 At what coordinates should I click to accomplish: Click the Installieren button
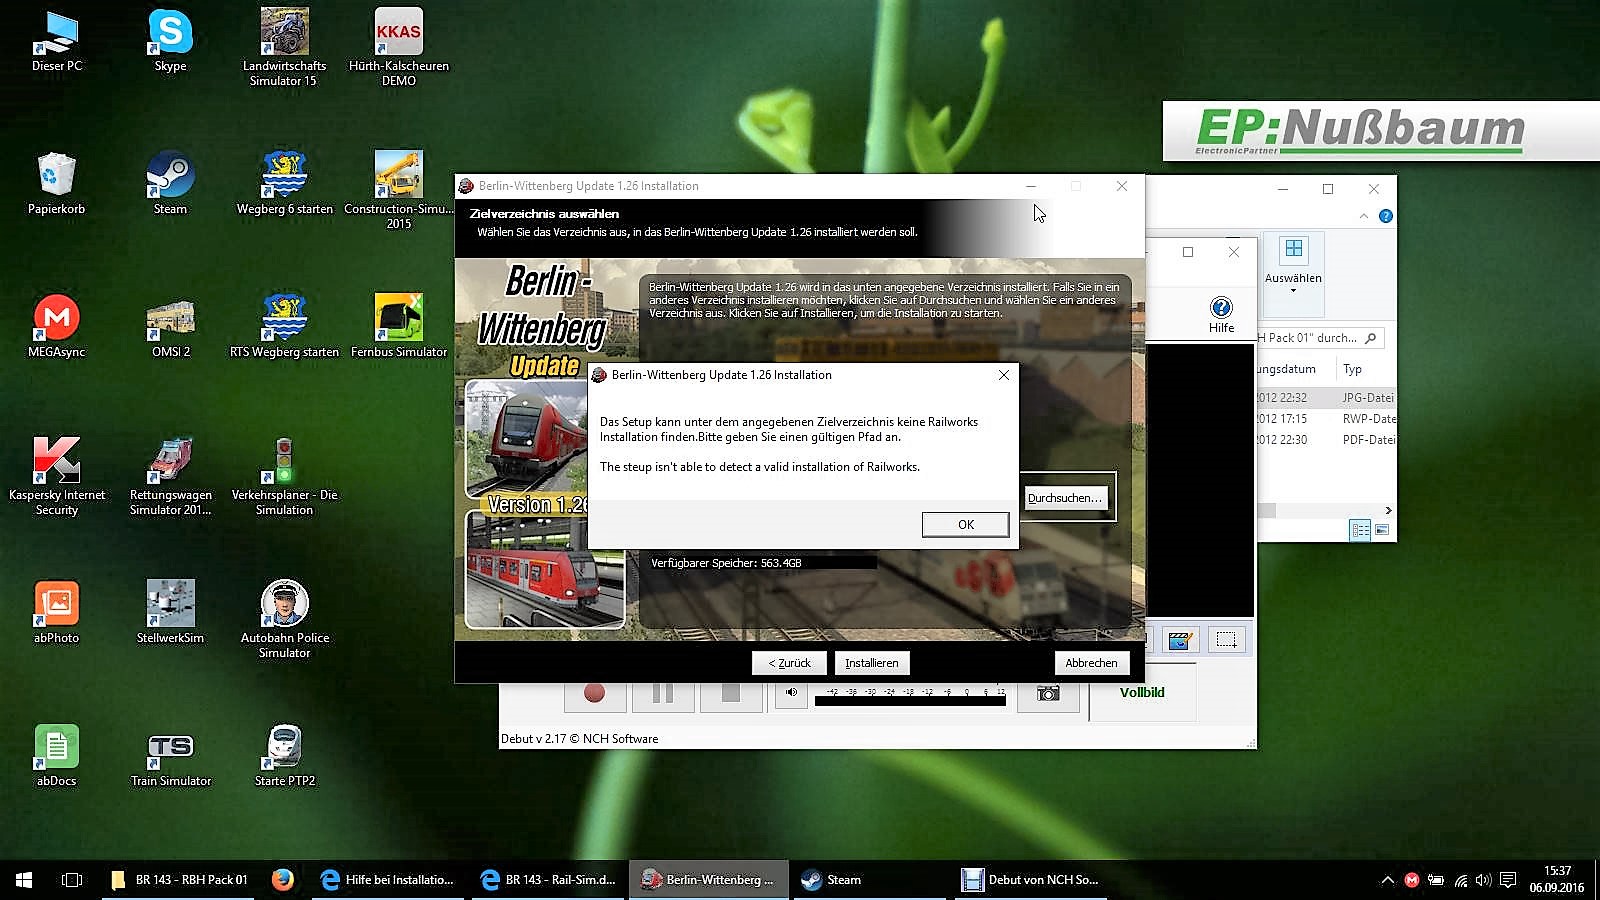point(871,663)
